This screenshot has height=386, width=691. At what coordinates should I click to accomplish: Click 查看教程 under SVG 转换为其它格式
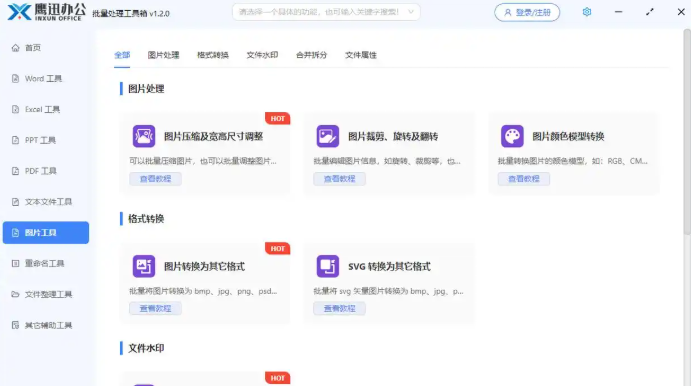coord(339,308)
